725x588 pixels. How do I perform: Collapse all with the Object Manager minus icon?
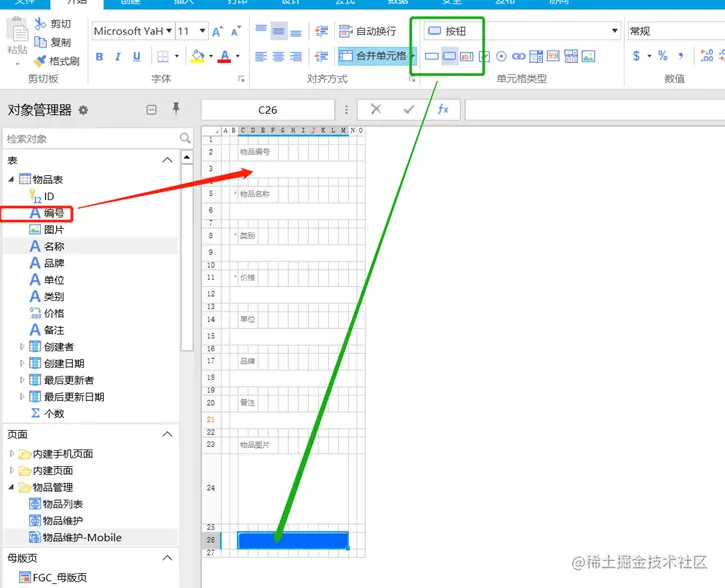pyautogui.click(x=151, y=110)
